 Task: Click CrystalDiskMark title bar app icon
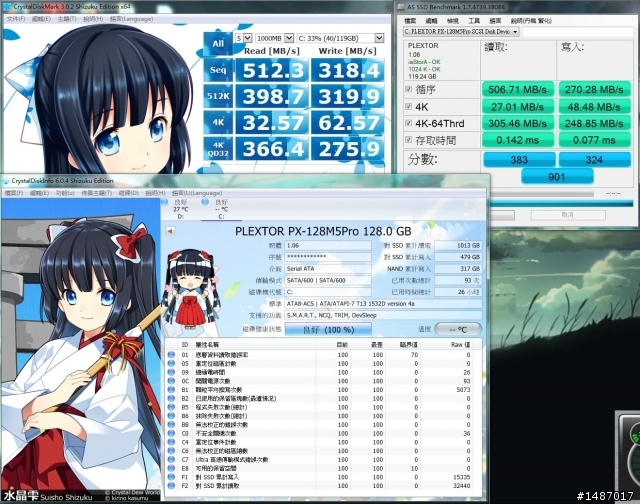(7, 7)
